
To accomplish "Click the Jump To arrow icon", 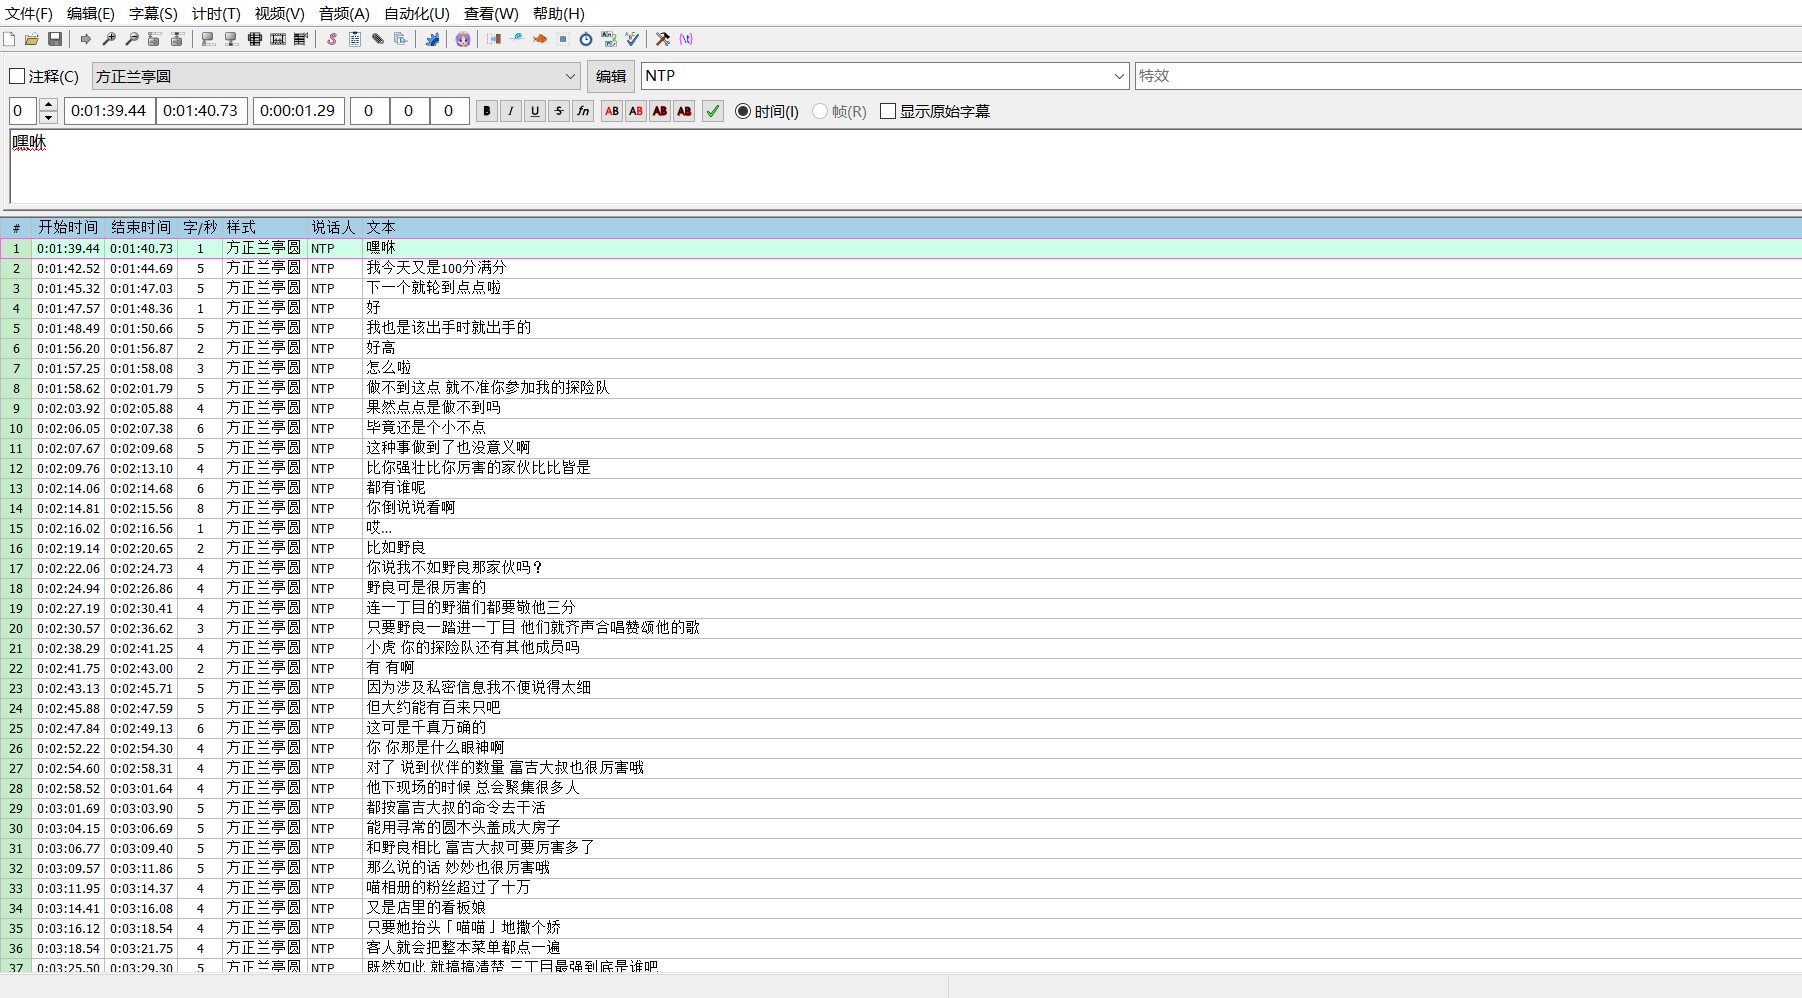I will click(x=86, y=39).
